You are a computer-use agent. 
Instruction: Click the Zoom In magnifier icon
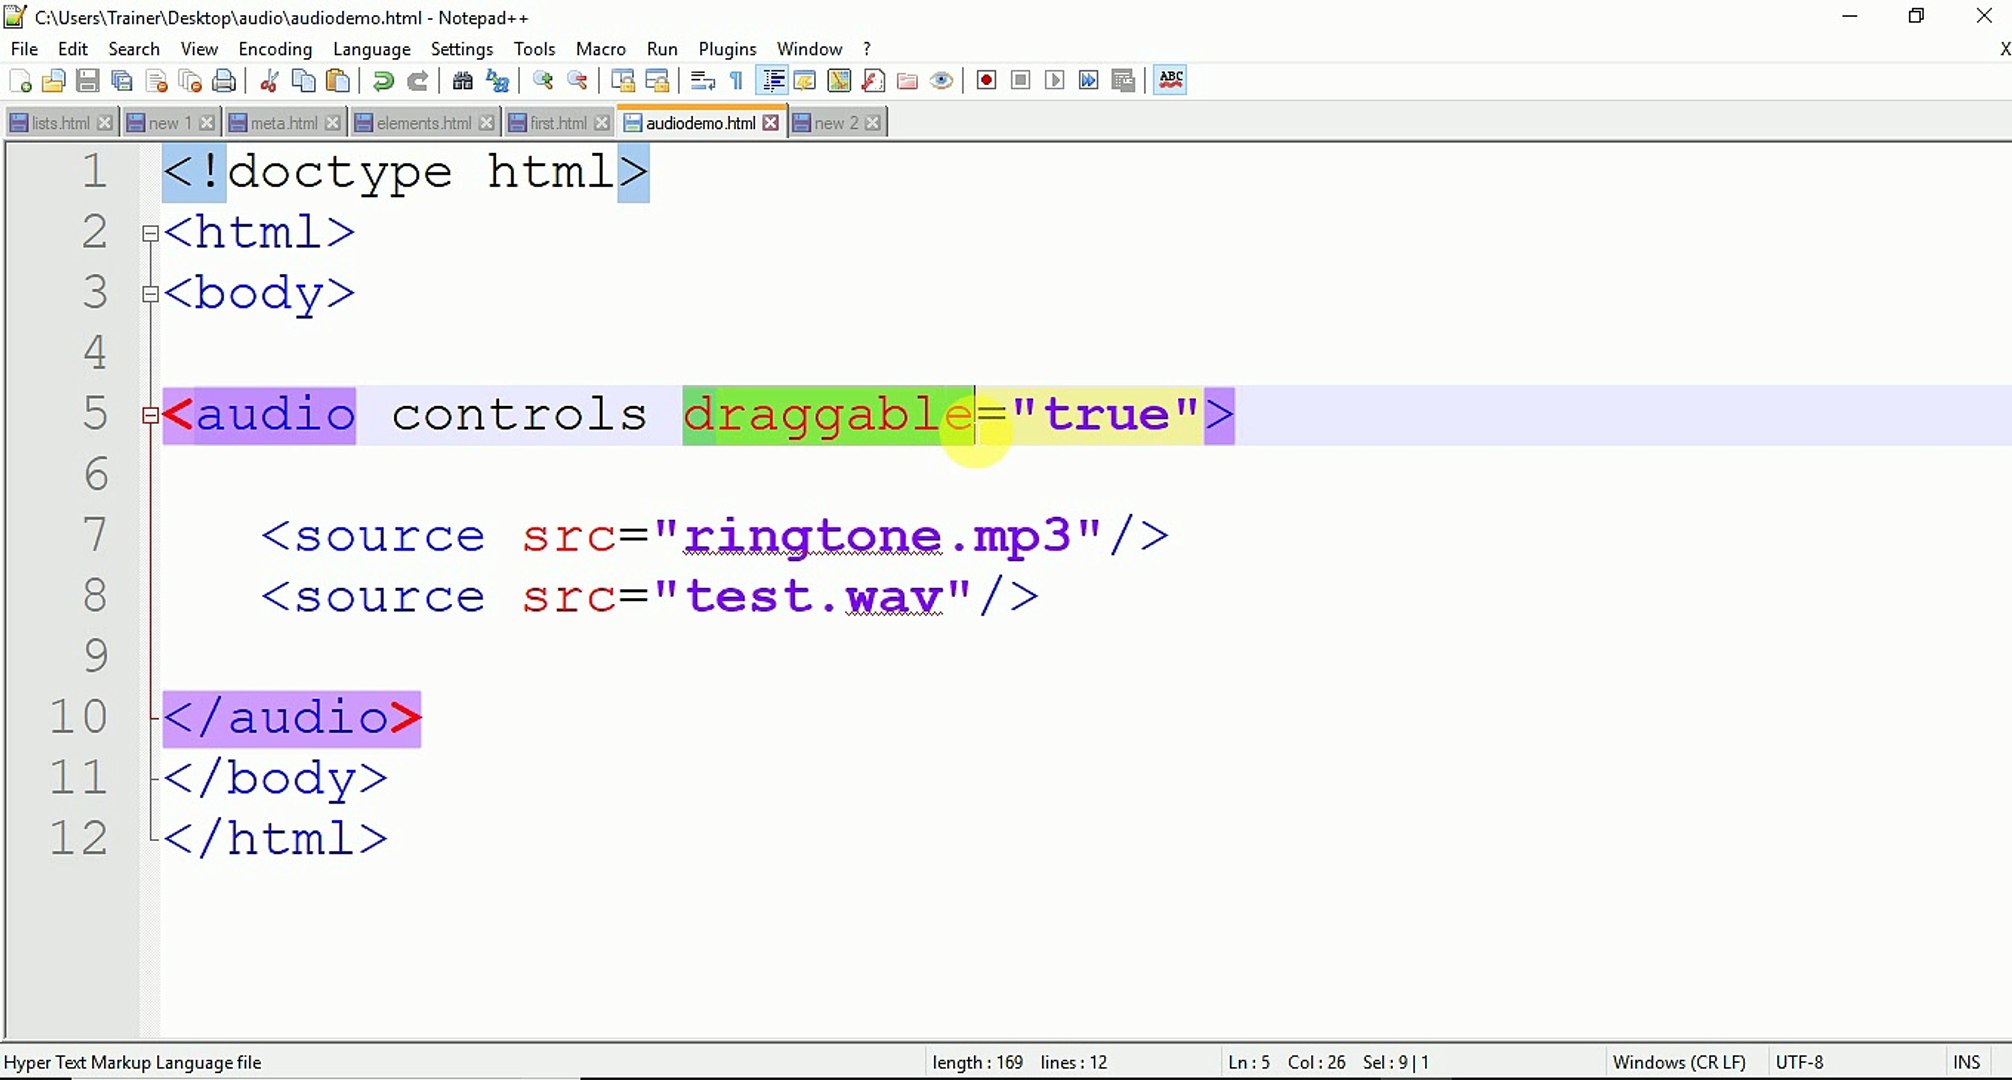543,81
